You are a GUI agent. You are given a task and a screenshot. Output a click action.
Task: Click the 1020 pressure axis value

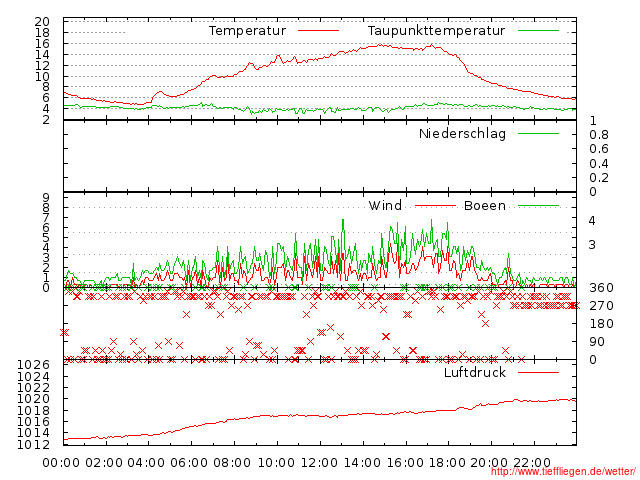pos(33,399)
